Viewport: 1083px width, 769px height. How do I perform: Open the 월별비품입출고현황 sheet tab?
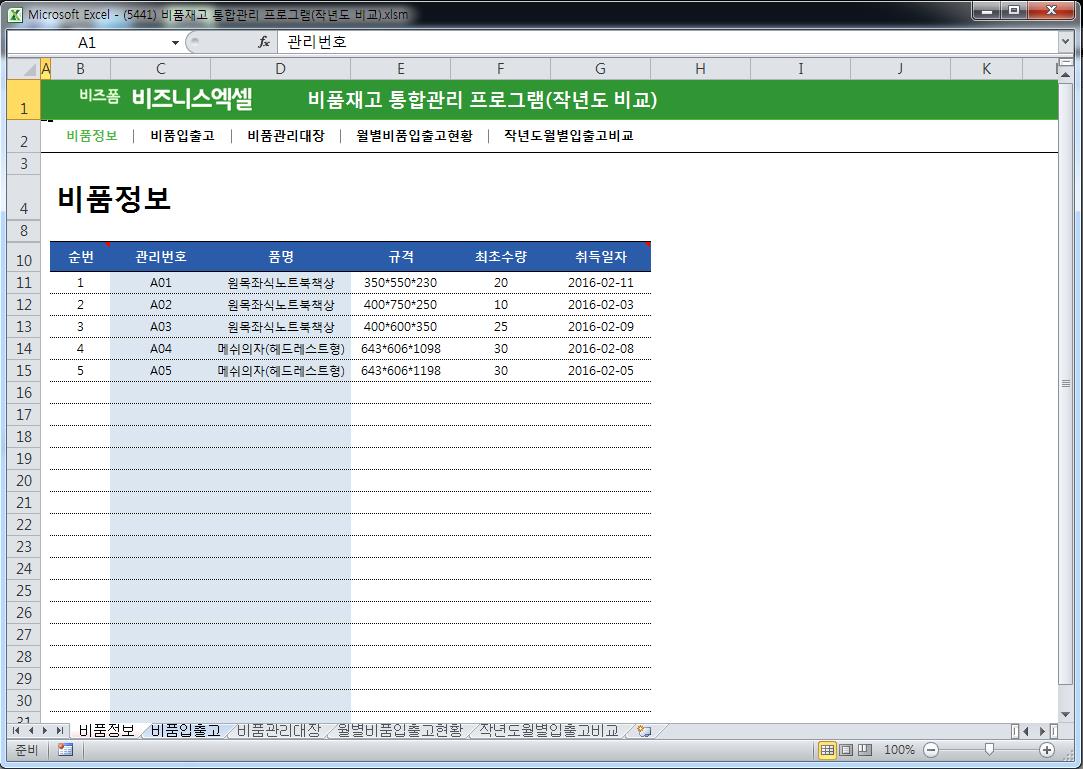click(x=400, y=731)
